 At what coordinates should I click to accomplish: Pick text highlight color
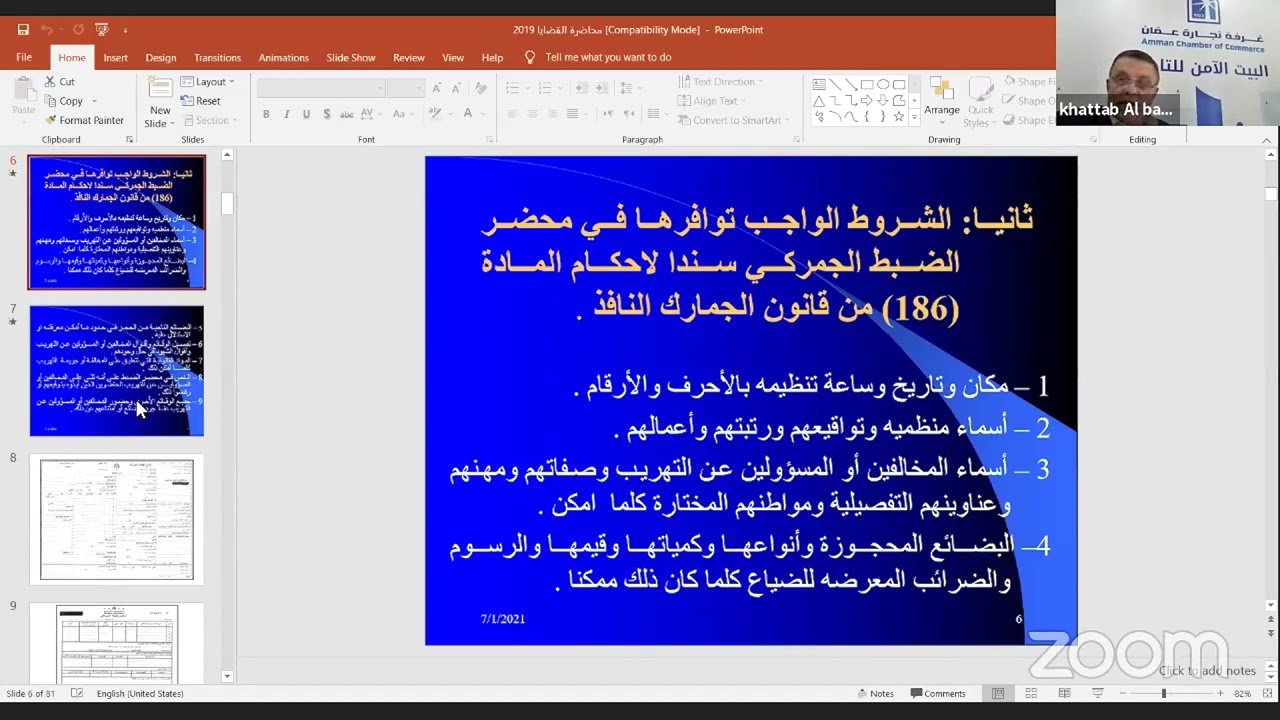pyautogui.click(x=438, y=114)
